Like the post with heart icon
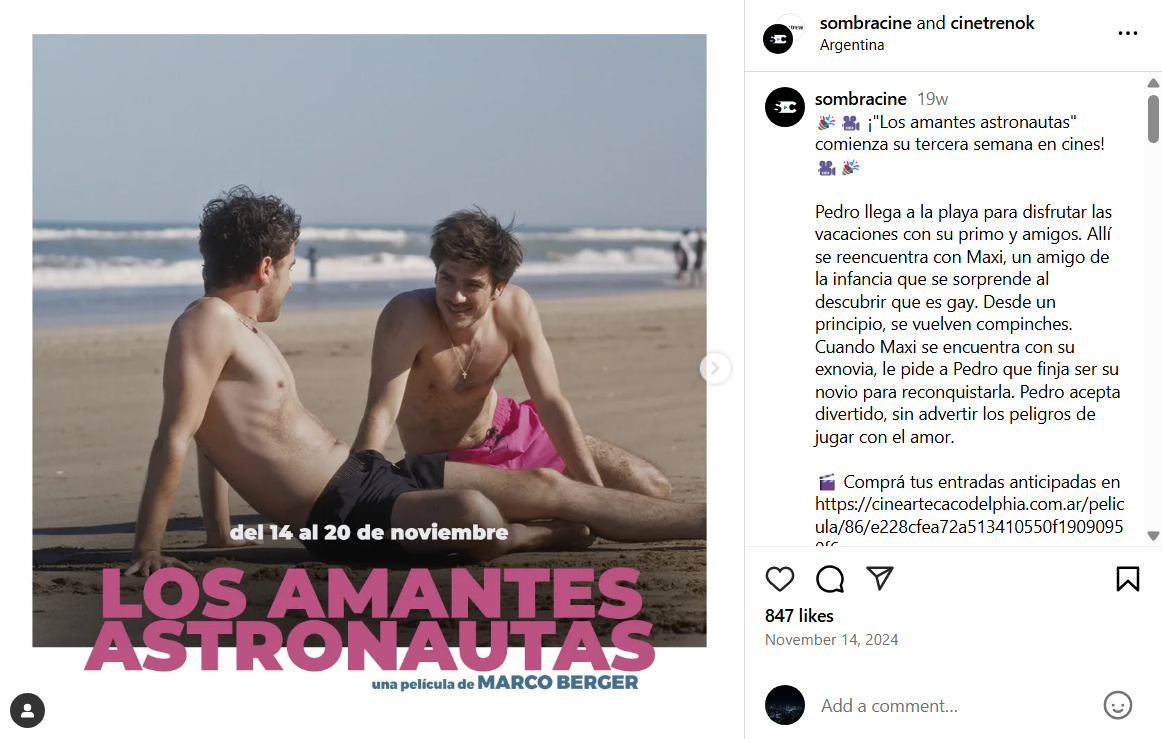This screenshot has height=739, width=1162. click(780, 579)
